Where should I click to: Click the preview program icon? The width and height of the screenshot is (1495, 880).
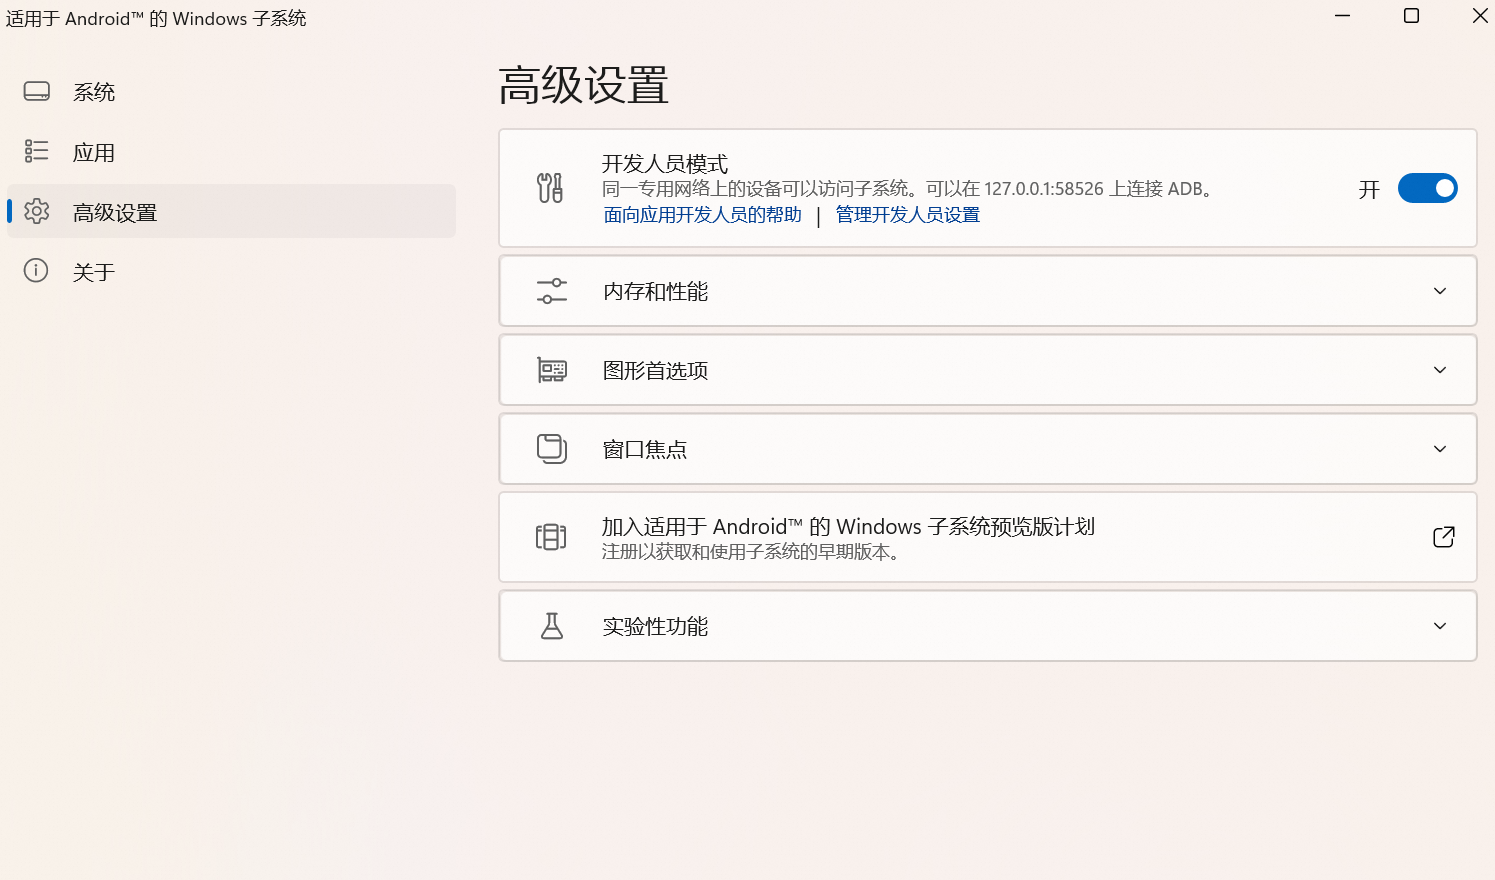click(551, 537)
